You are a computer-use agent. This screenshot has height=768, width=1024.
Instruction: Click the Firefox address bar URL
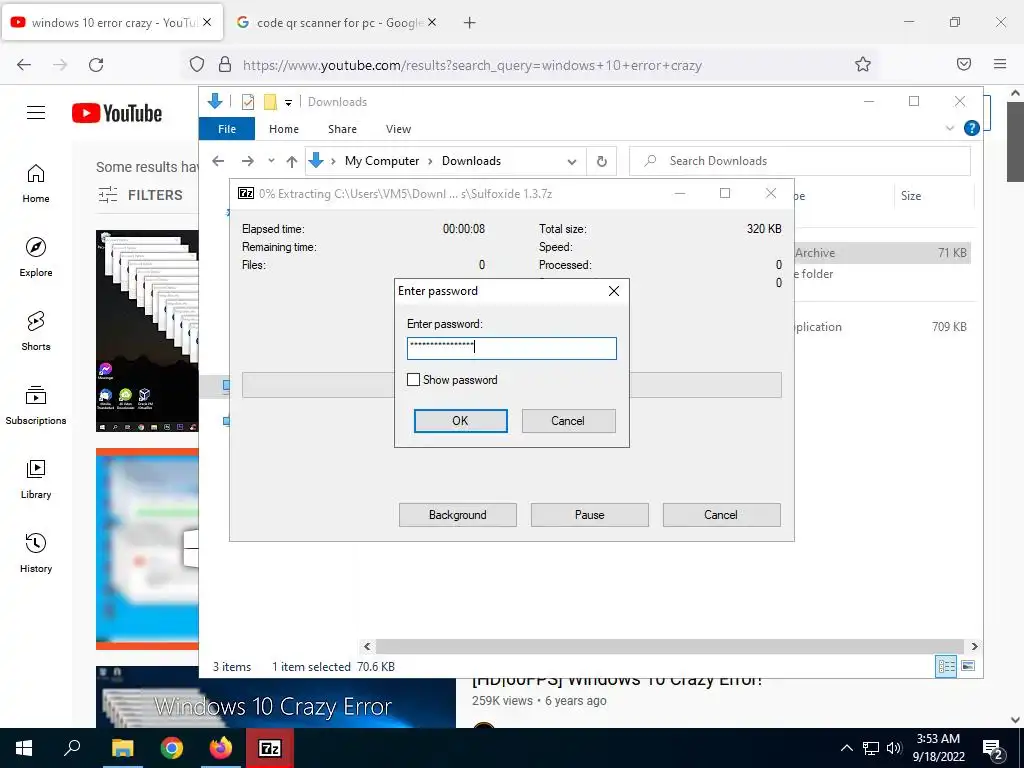(472, 65)
